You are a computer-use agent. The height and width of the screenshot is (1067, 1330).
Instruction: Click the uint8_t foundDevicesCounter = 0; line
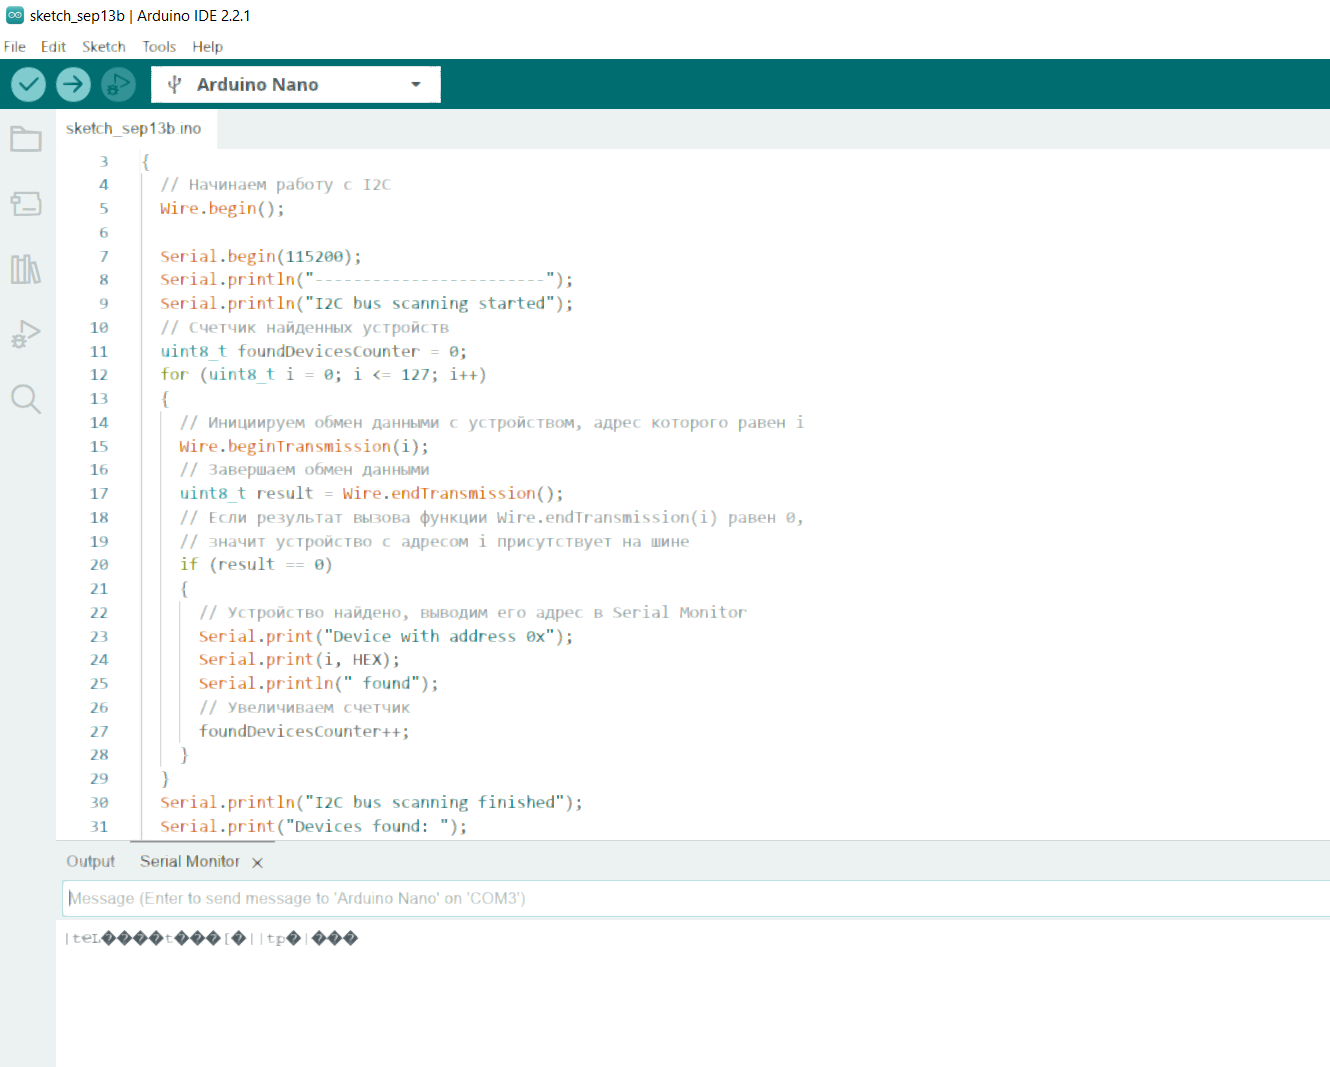[313, 351]
